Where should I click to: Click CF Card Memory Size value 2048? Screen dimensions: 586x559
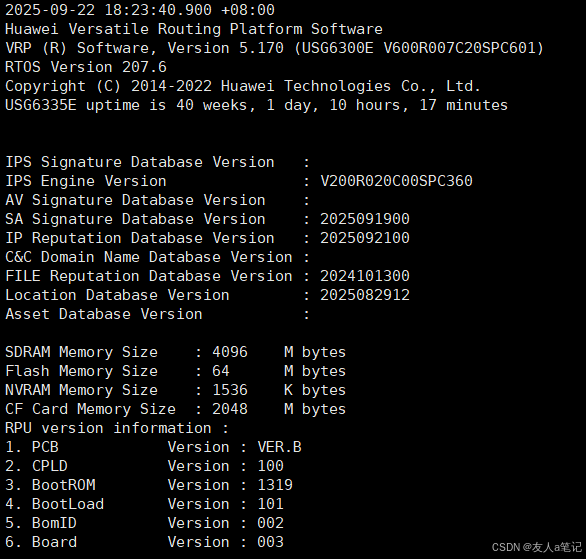click(230, 409)
